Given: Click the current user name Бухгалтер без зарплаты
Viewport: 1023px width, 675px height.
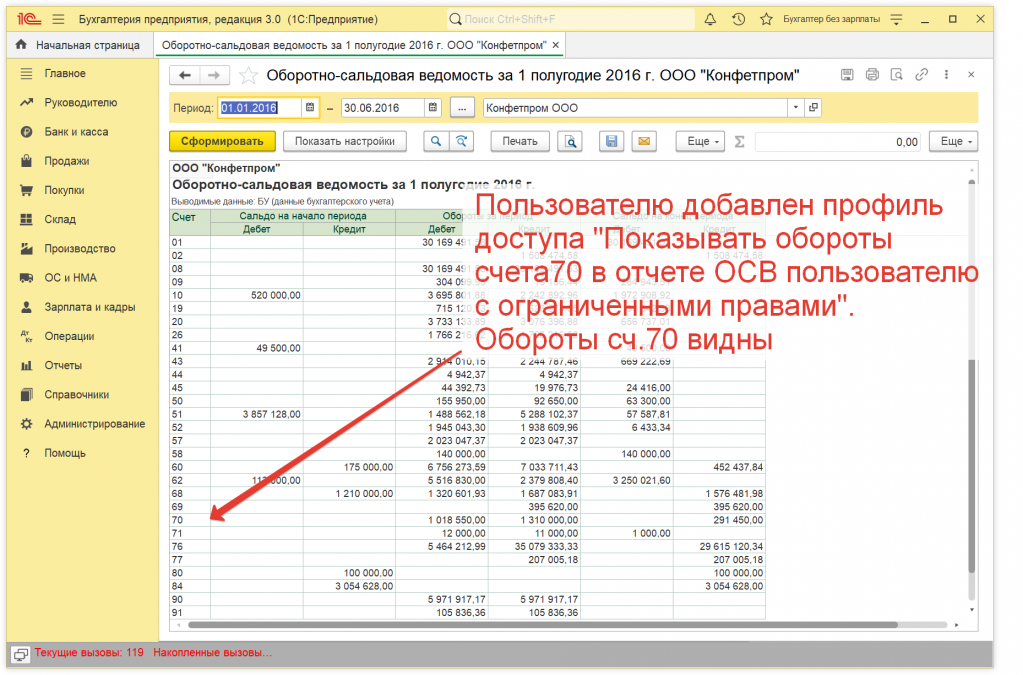Looking at the screenshot, I should coord(831,19).
